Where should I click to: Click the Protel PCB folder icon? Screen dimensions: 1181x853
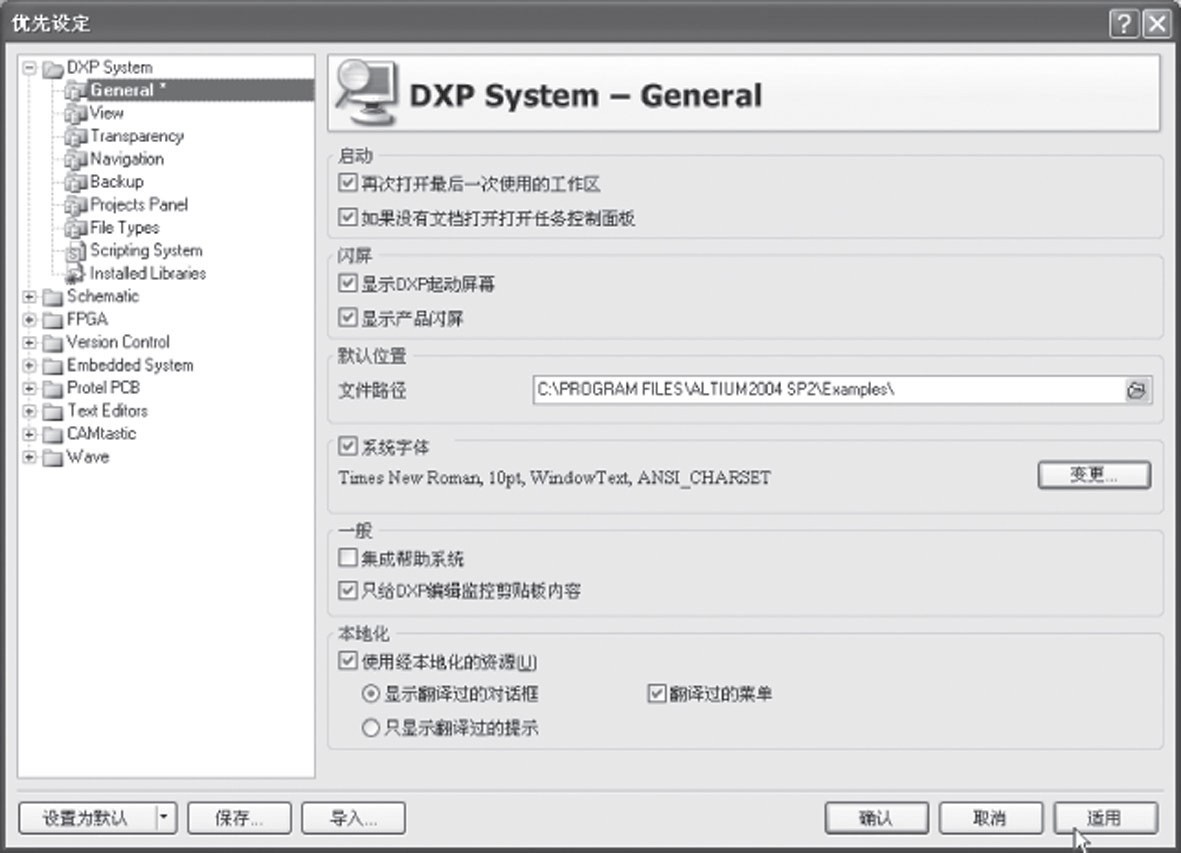(53, 388)
